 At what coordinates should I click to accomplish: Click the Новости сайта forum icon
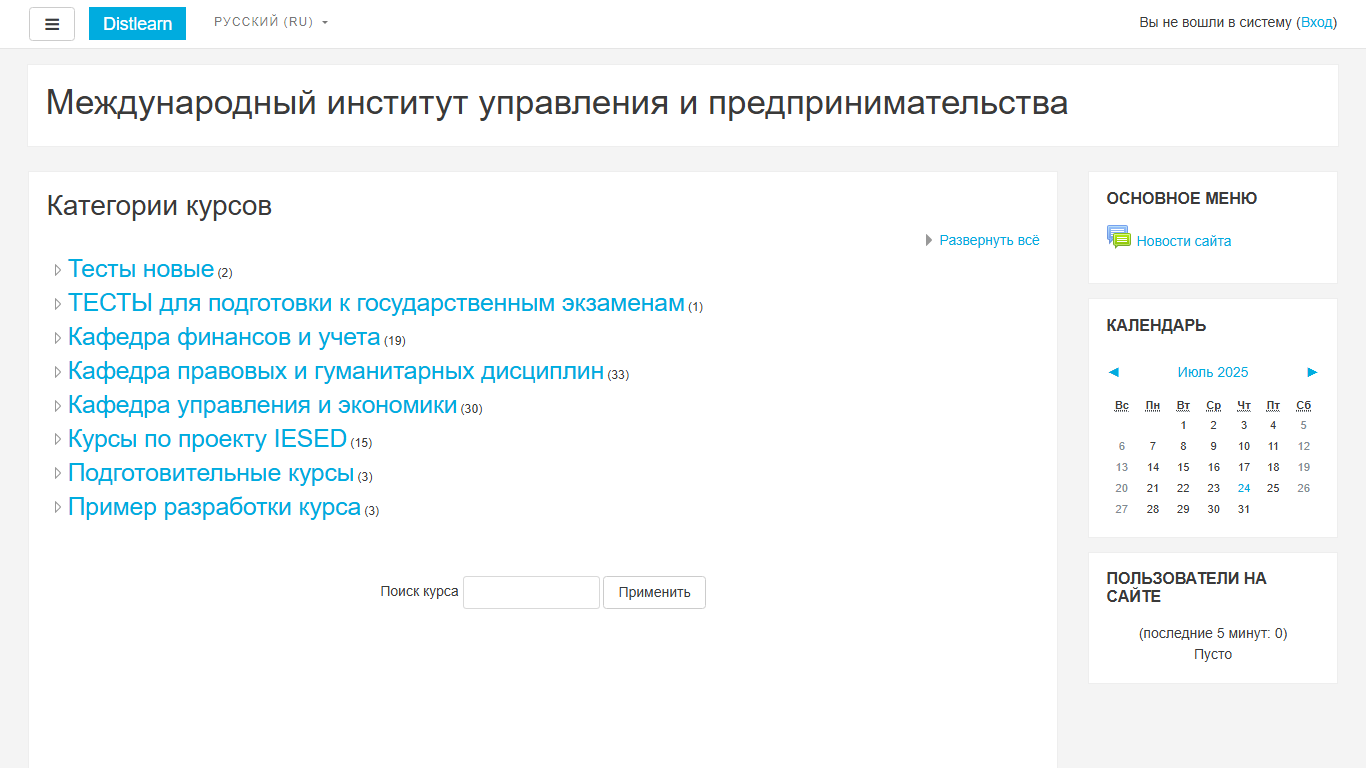click(x=1119, y=238)
